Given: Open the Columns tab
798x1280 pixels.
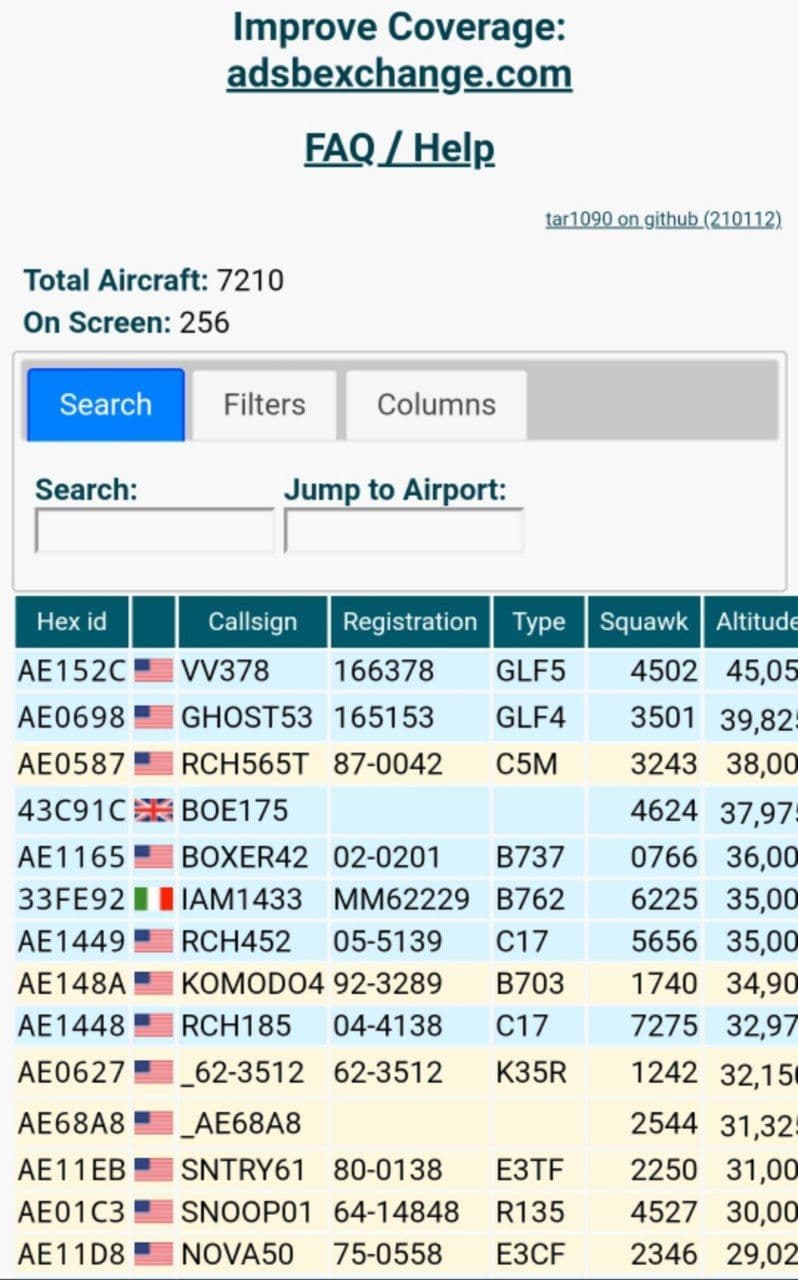Looking at the screenshot, I should pyautogui.click(x=436, y=405).
